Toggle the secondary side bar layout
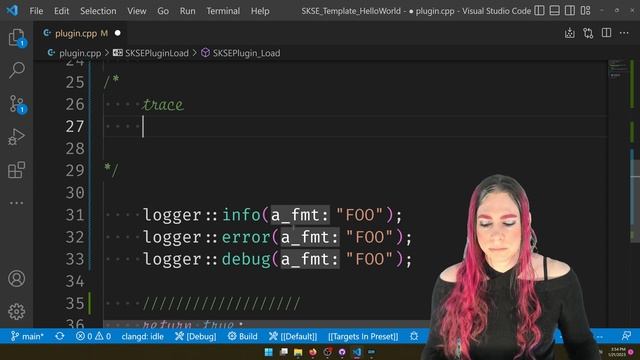Viewport: 640px width, 360px height. pos(570,11)
